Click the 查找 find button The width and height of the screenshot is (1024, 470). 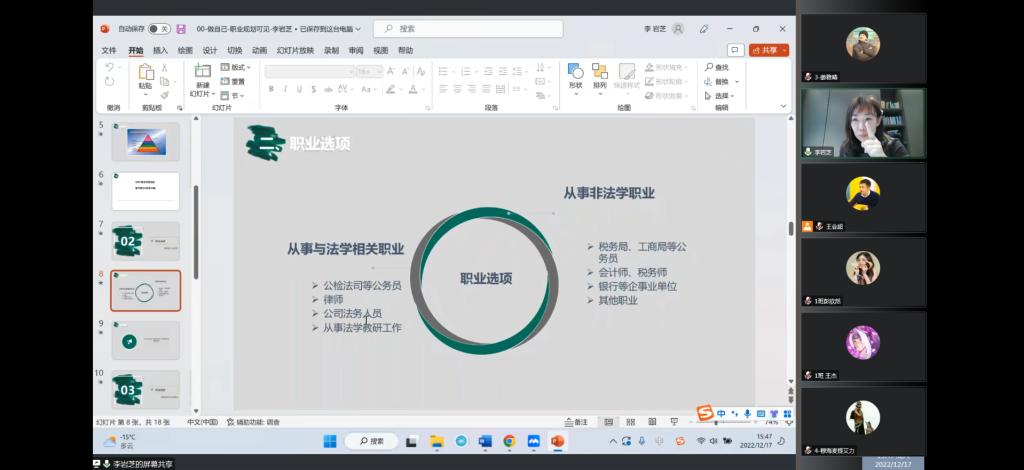coord(717,67)
